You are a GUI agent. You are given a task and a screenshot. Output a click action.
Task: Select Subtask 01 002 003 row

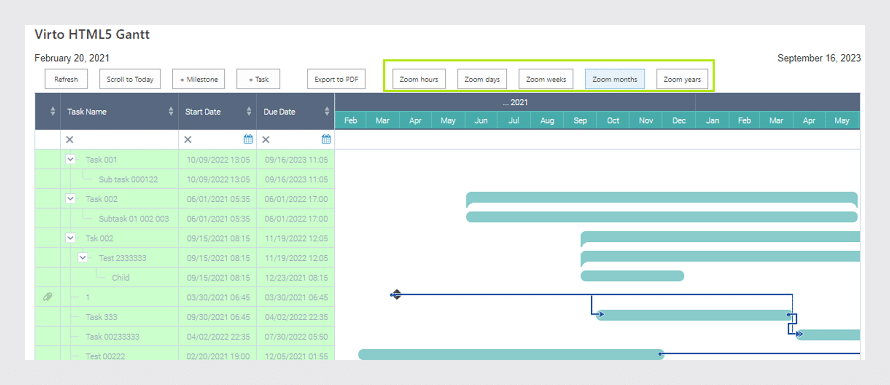185,219
